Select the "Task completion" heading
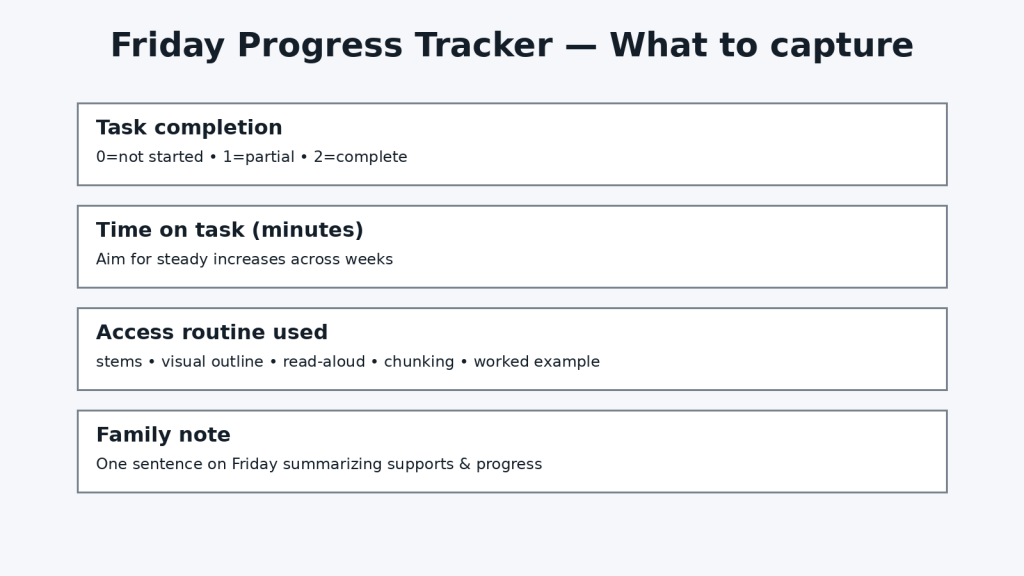This screenshot has height=576, width=1024. click(x=189, y=128)
